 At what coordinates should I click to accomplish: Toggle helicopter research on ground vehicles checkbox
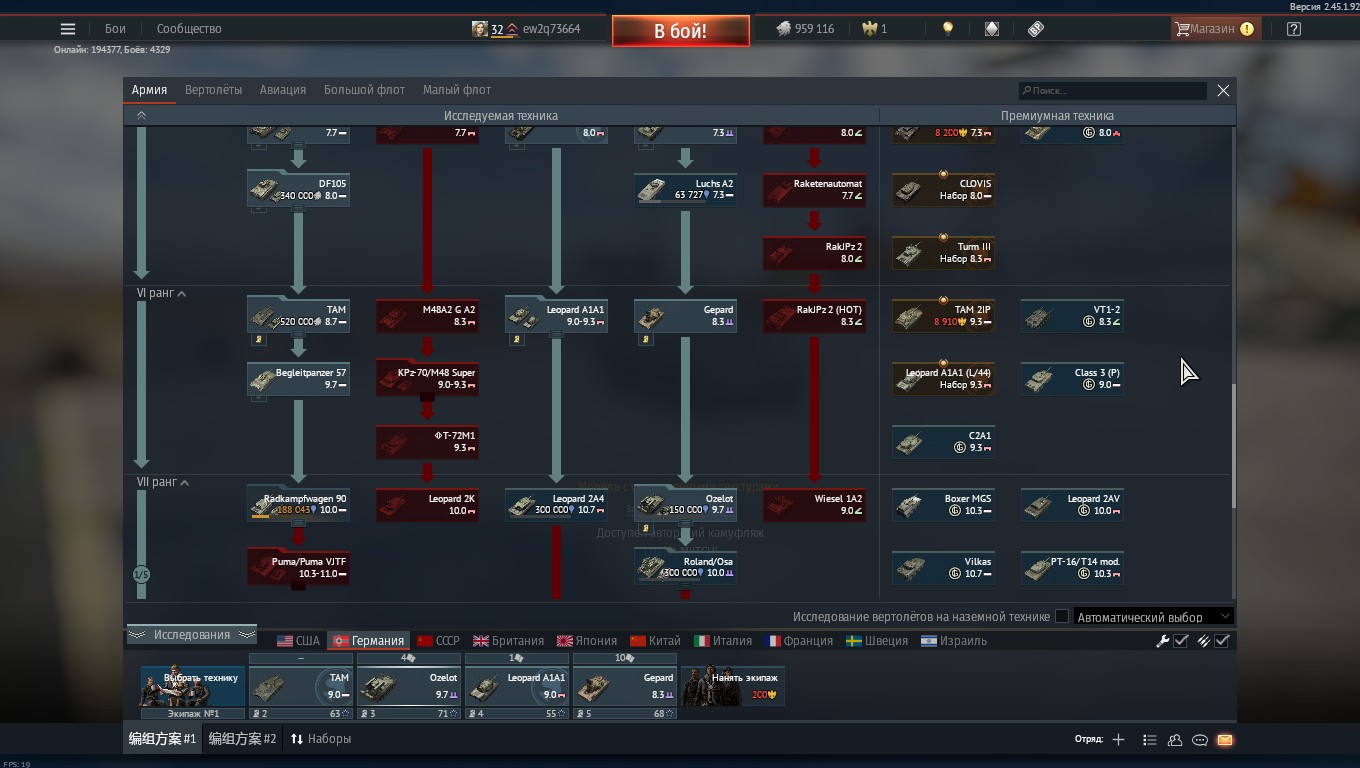point(1062,617)
